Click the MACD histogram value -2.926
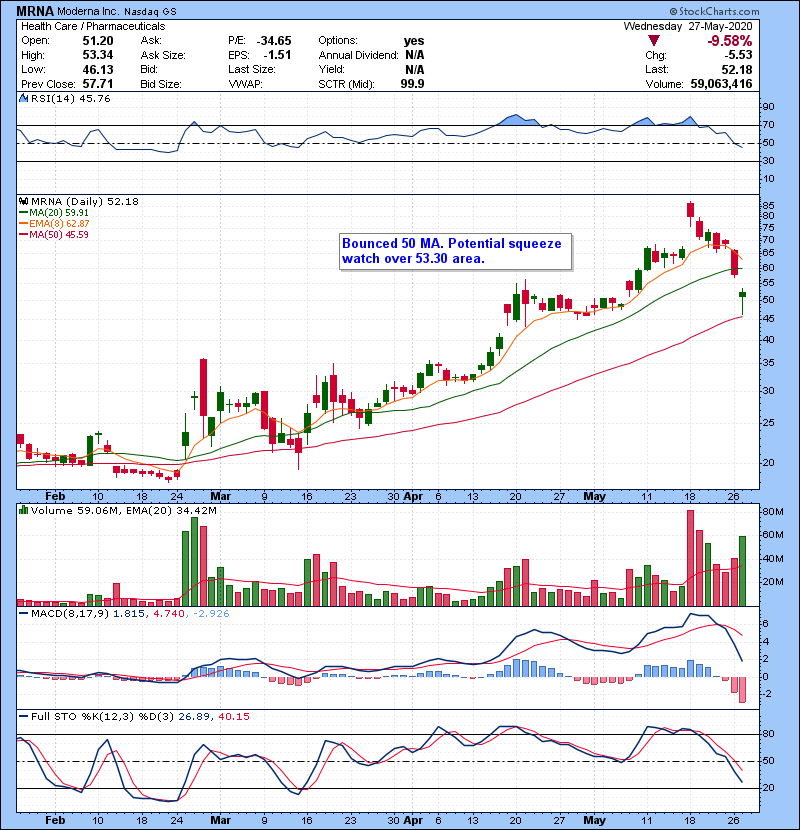The width and height of the screenshot is (800, 830). pyautogui.click(x=211, y=614)
